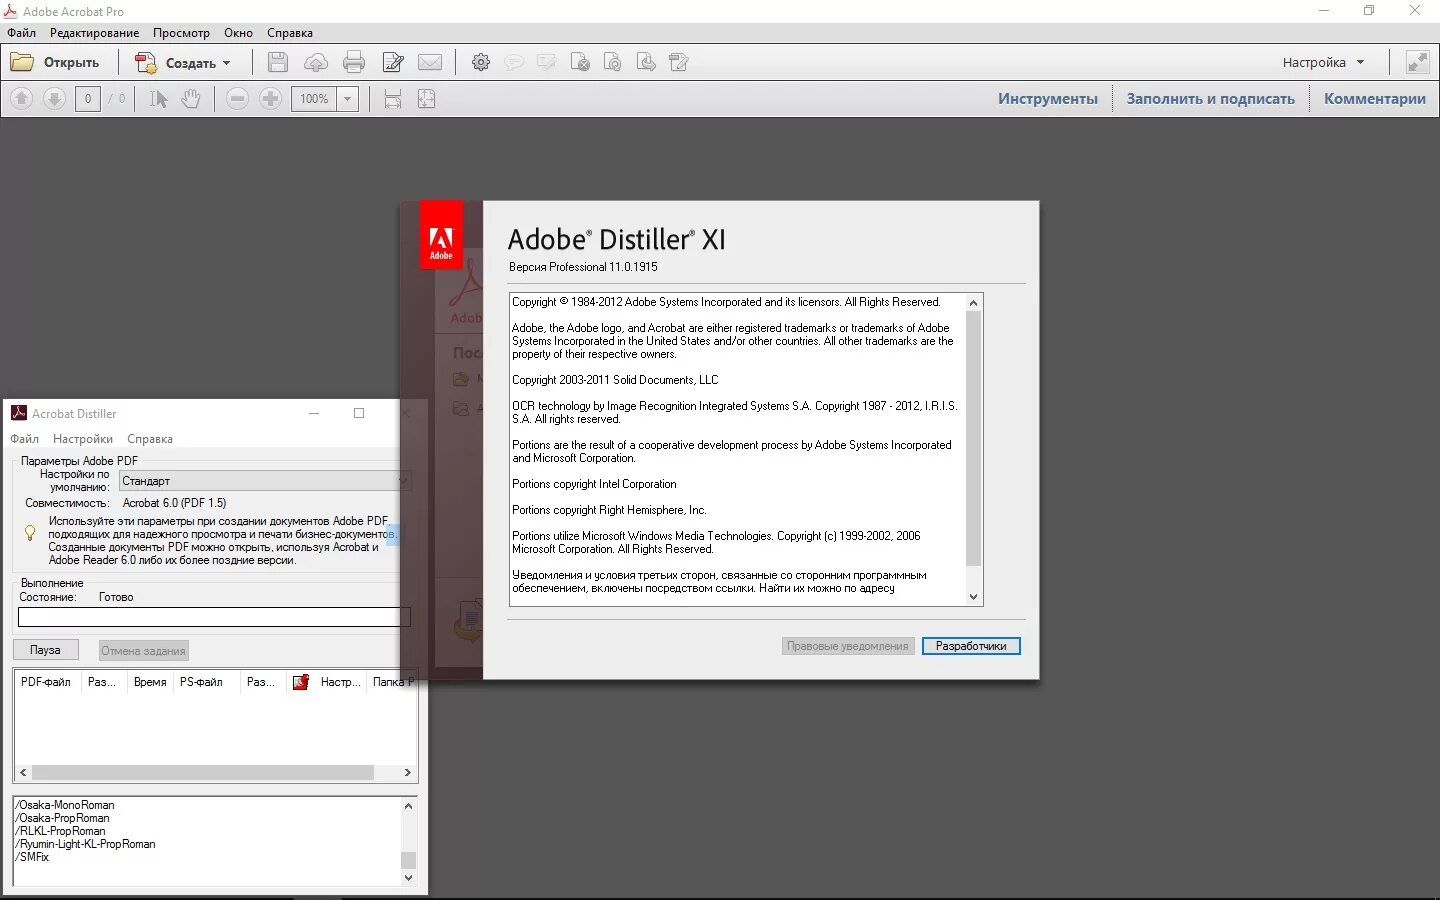The height and width of the screenshot is (900, 1440).
Task: Click the PS-файл column header
Action: click(205, 682)
